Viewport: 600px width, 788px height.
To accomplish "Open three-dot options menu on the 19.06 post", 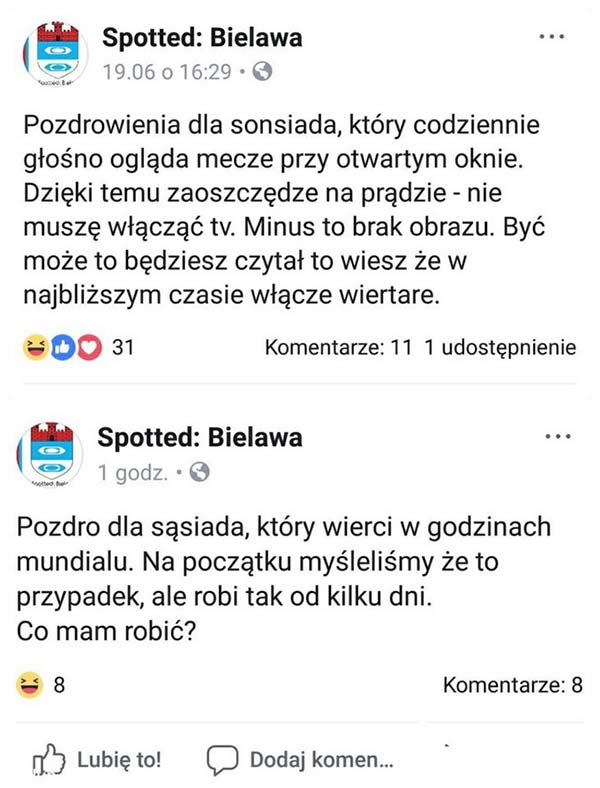I will point(552,36).
